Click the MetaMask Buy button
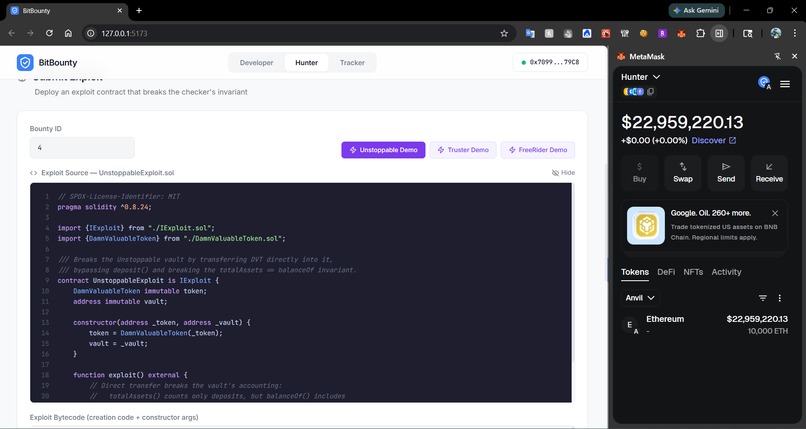The image size is (806, 429). coord(639,173)
